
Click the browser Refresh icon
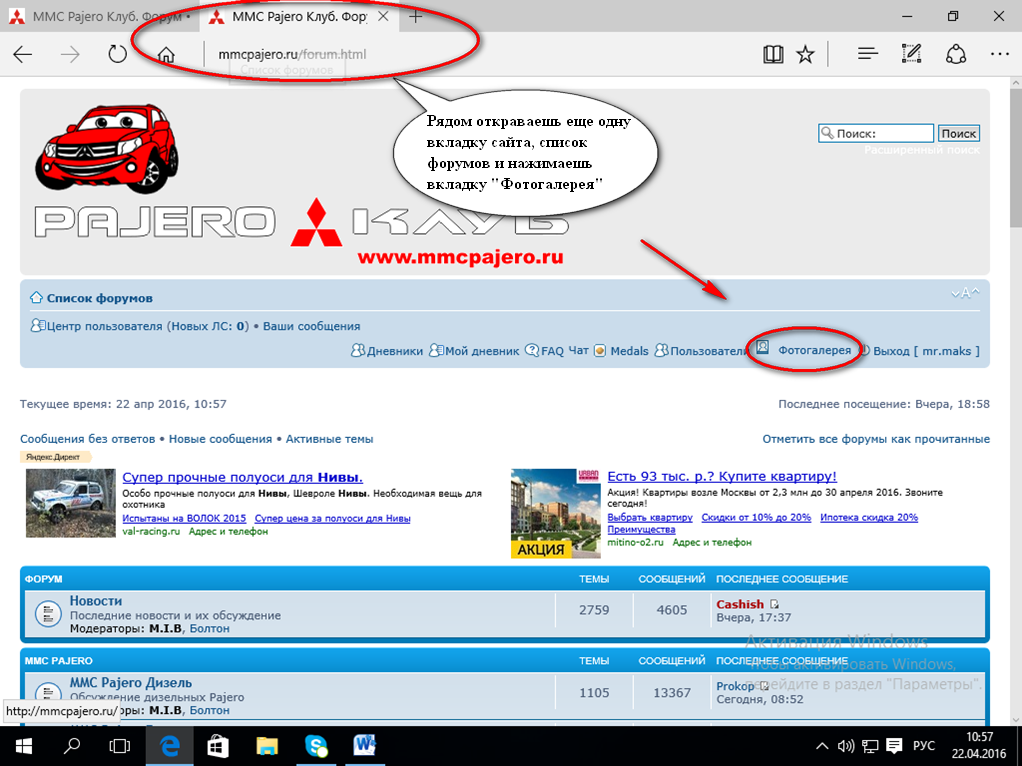(118, 55)
